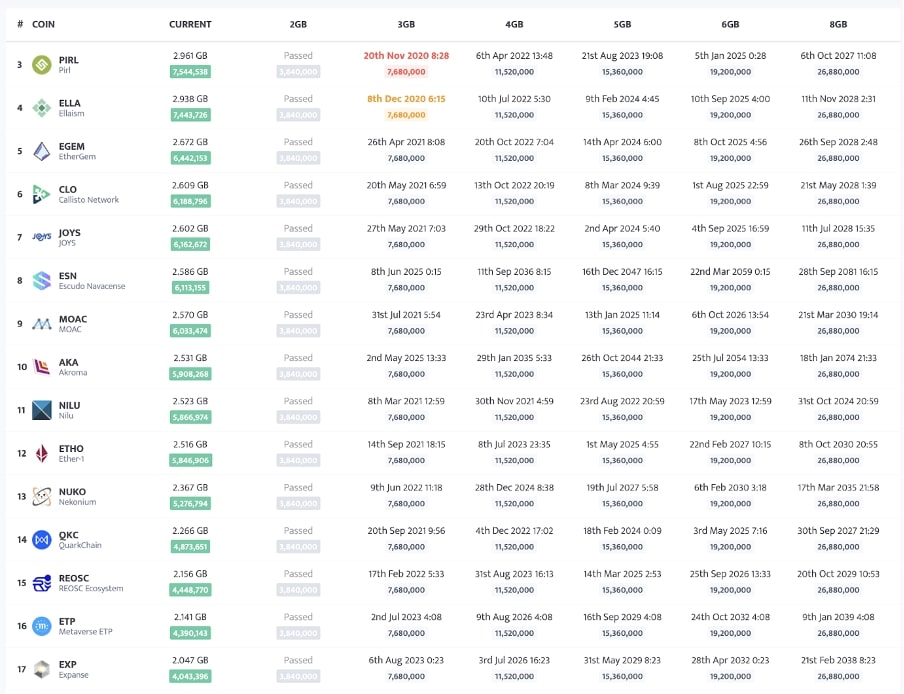Click the 2GB column header

coord(298,24)
